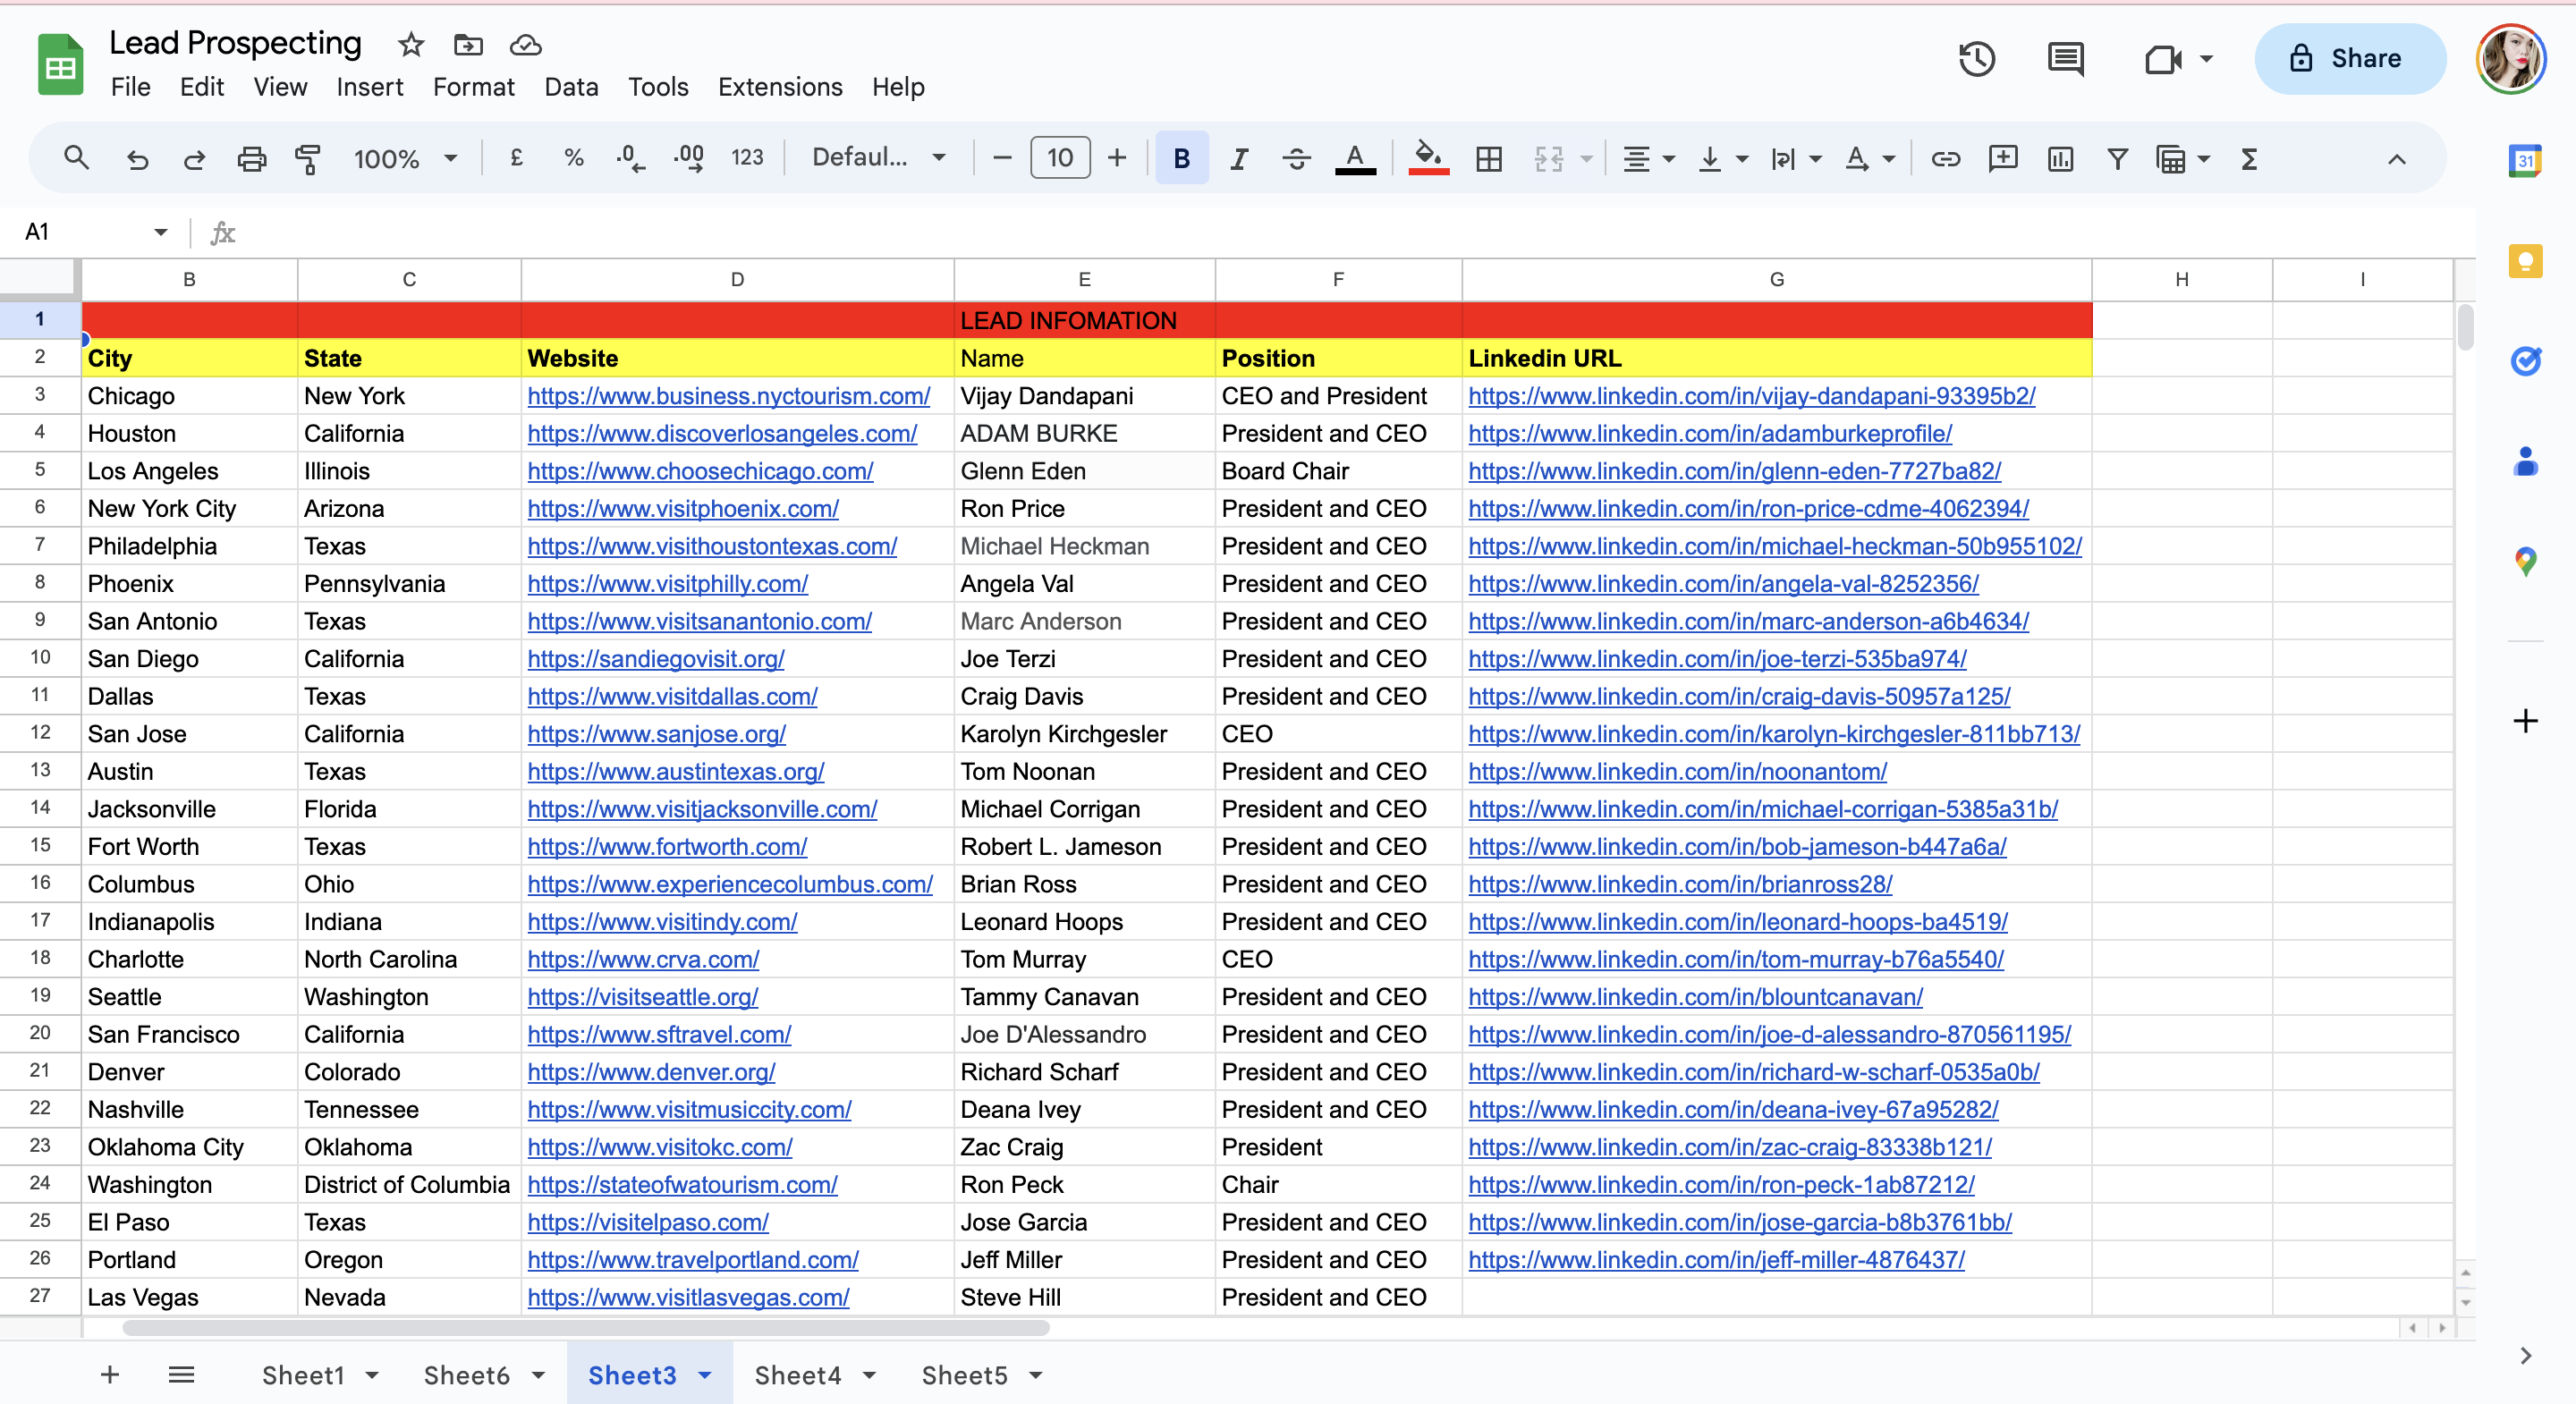Open version history clock icon
Image resolution: width=2576 pixels, height=1404 pixels.
pyautogui.click(x=1976, y=59)
